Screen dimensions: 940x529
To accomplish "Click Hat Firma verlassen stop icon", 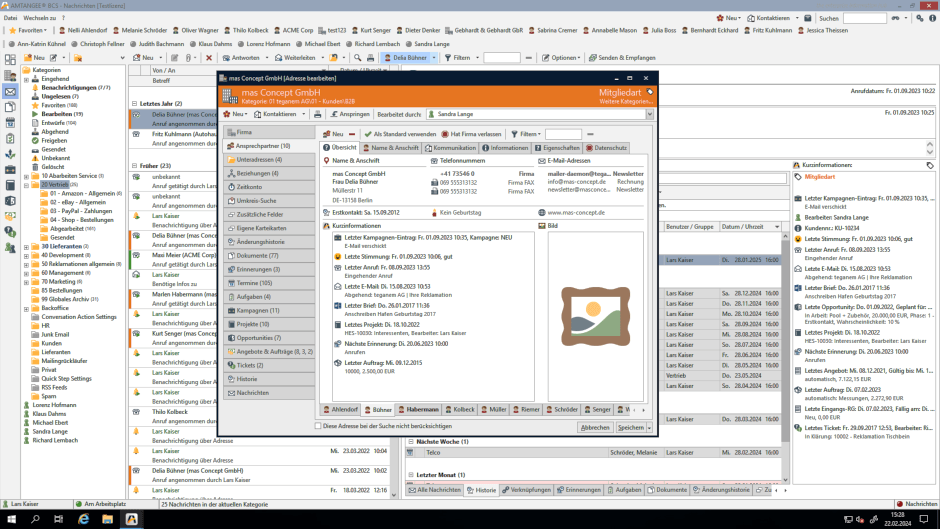I will 445,134.
